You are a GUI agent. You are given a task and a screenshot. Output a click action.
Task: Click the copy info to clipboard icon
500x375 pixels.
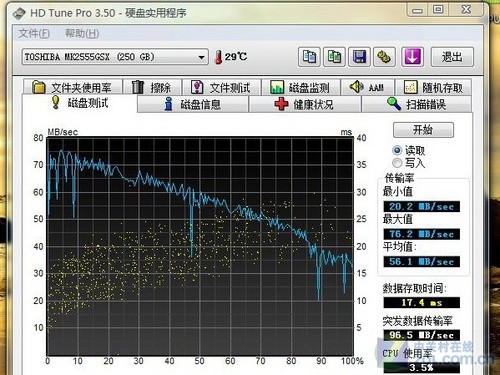(309, 57)
